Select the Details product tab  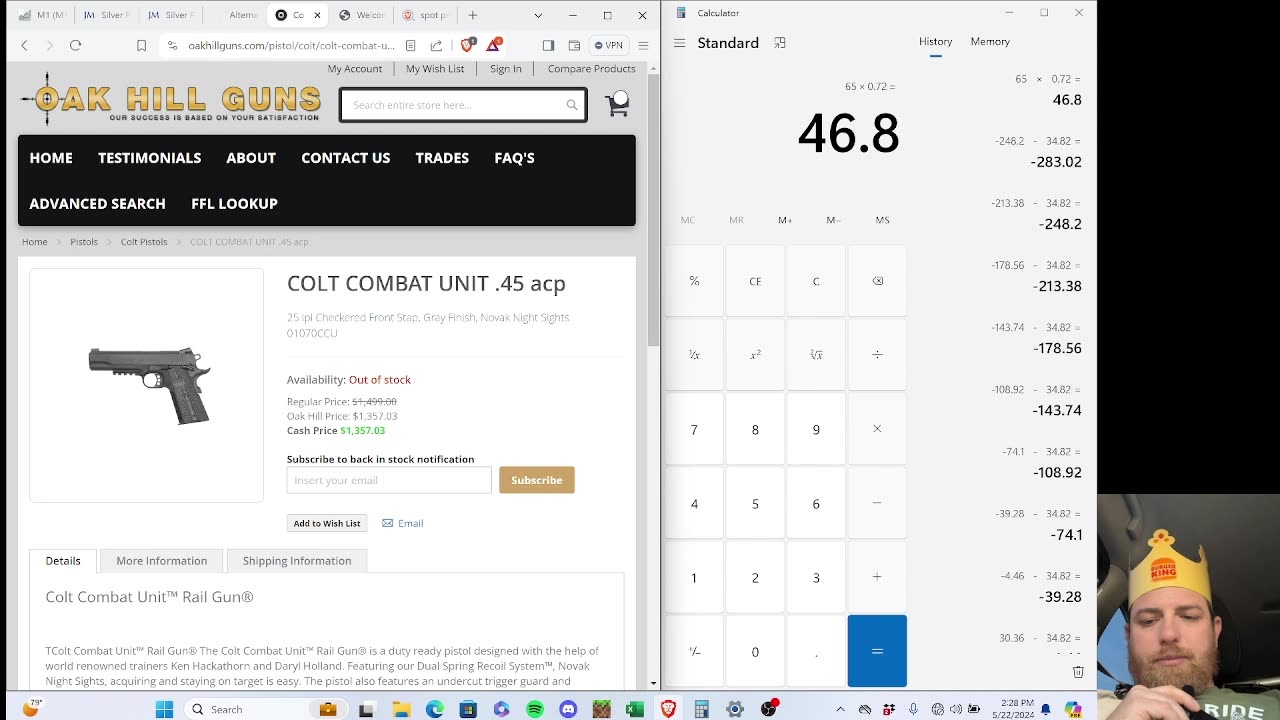point(63,561)
